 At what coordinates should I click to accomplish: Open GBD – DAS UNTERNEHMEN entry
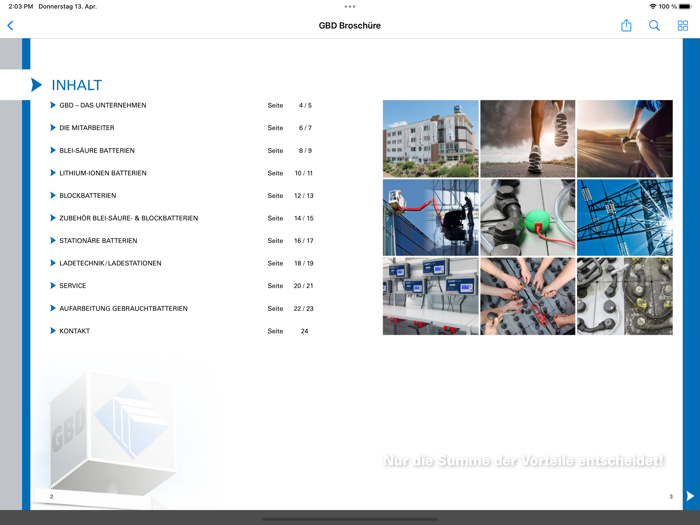103,105
